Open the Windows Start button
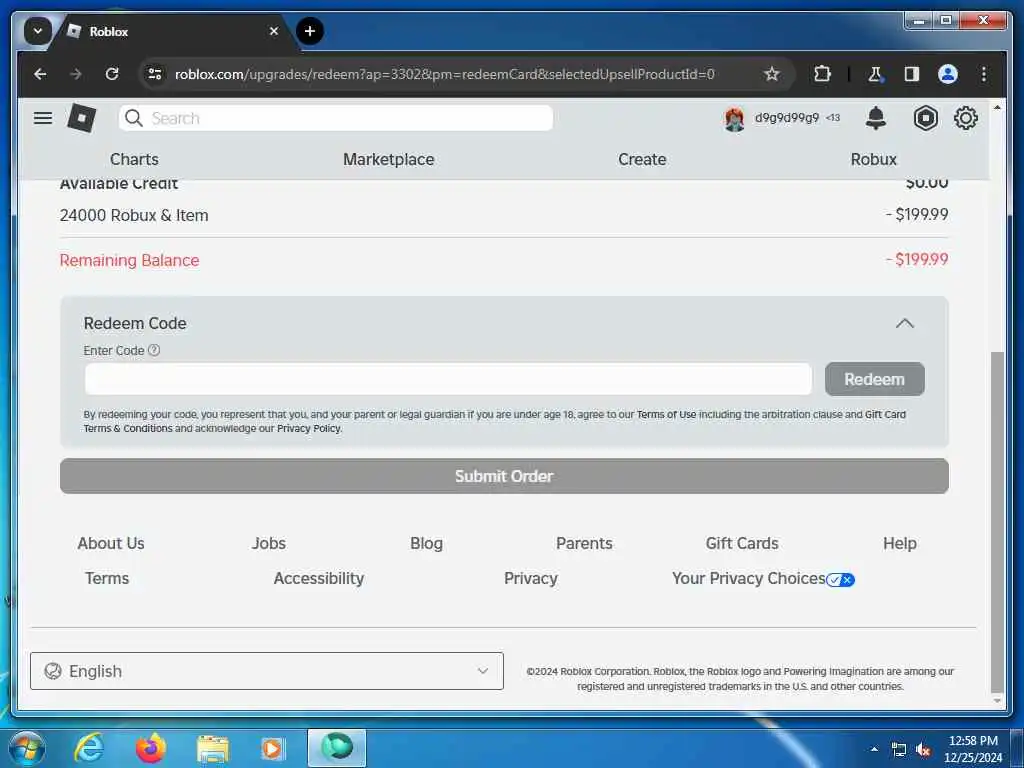 (26, 748)
